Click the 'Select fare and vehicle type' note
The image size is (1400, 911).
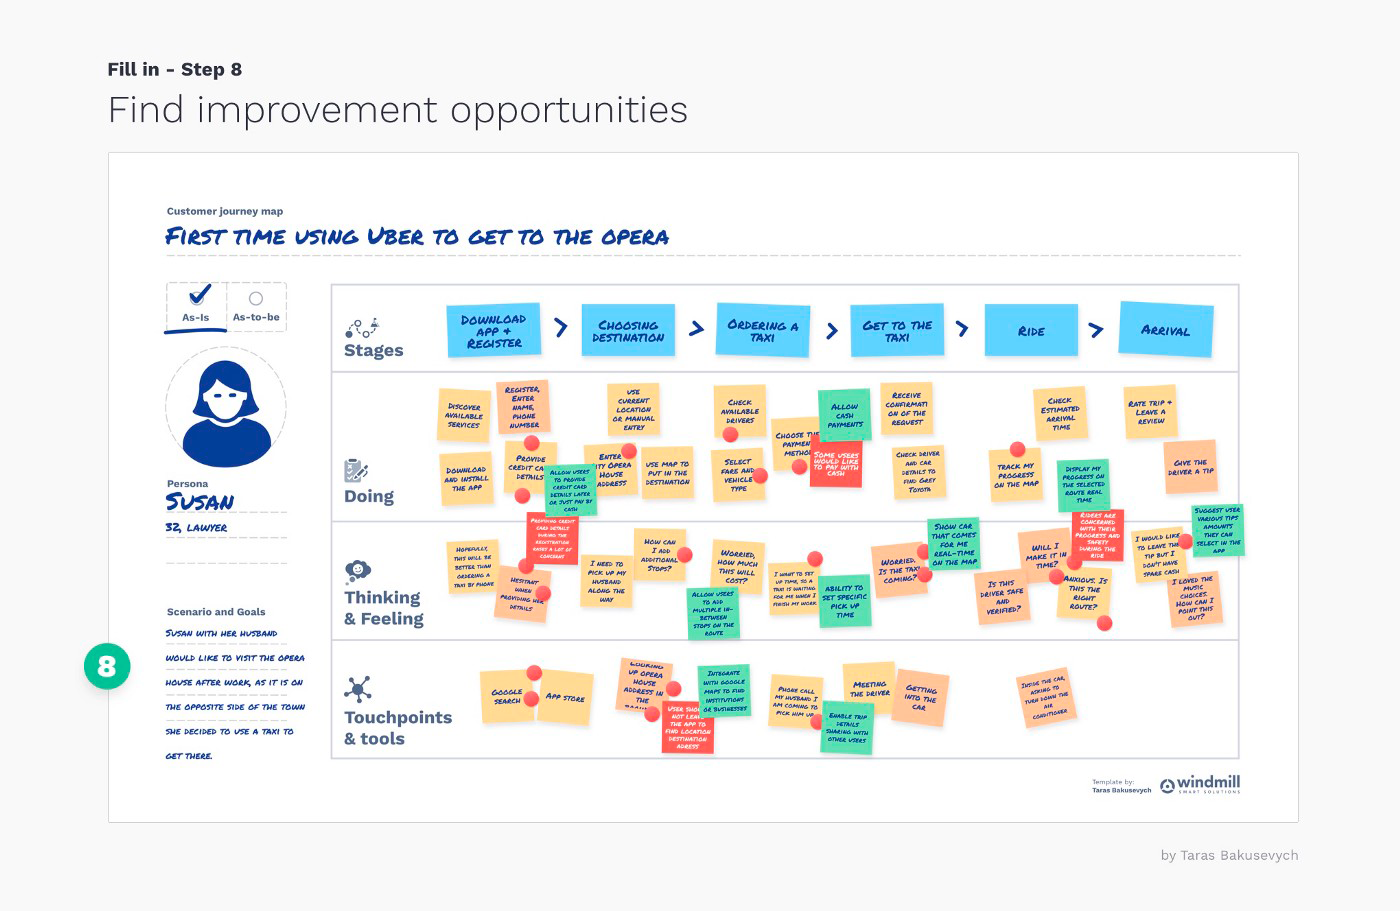pos(738,475)
